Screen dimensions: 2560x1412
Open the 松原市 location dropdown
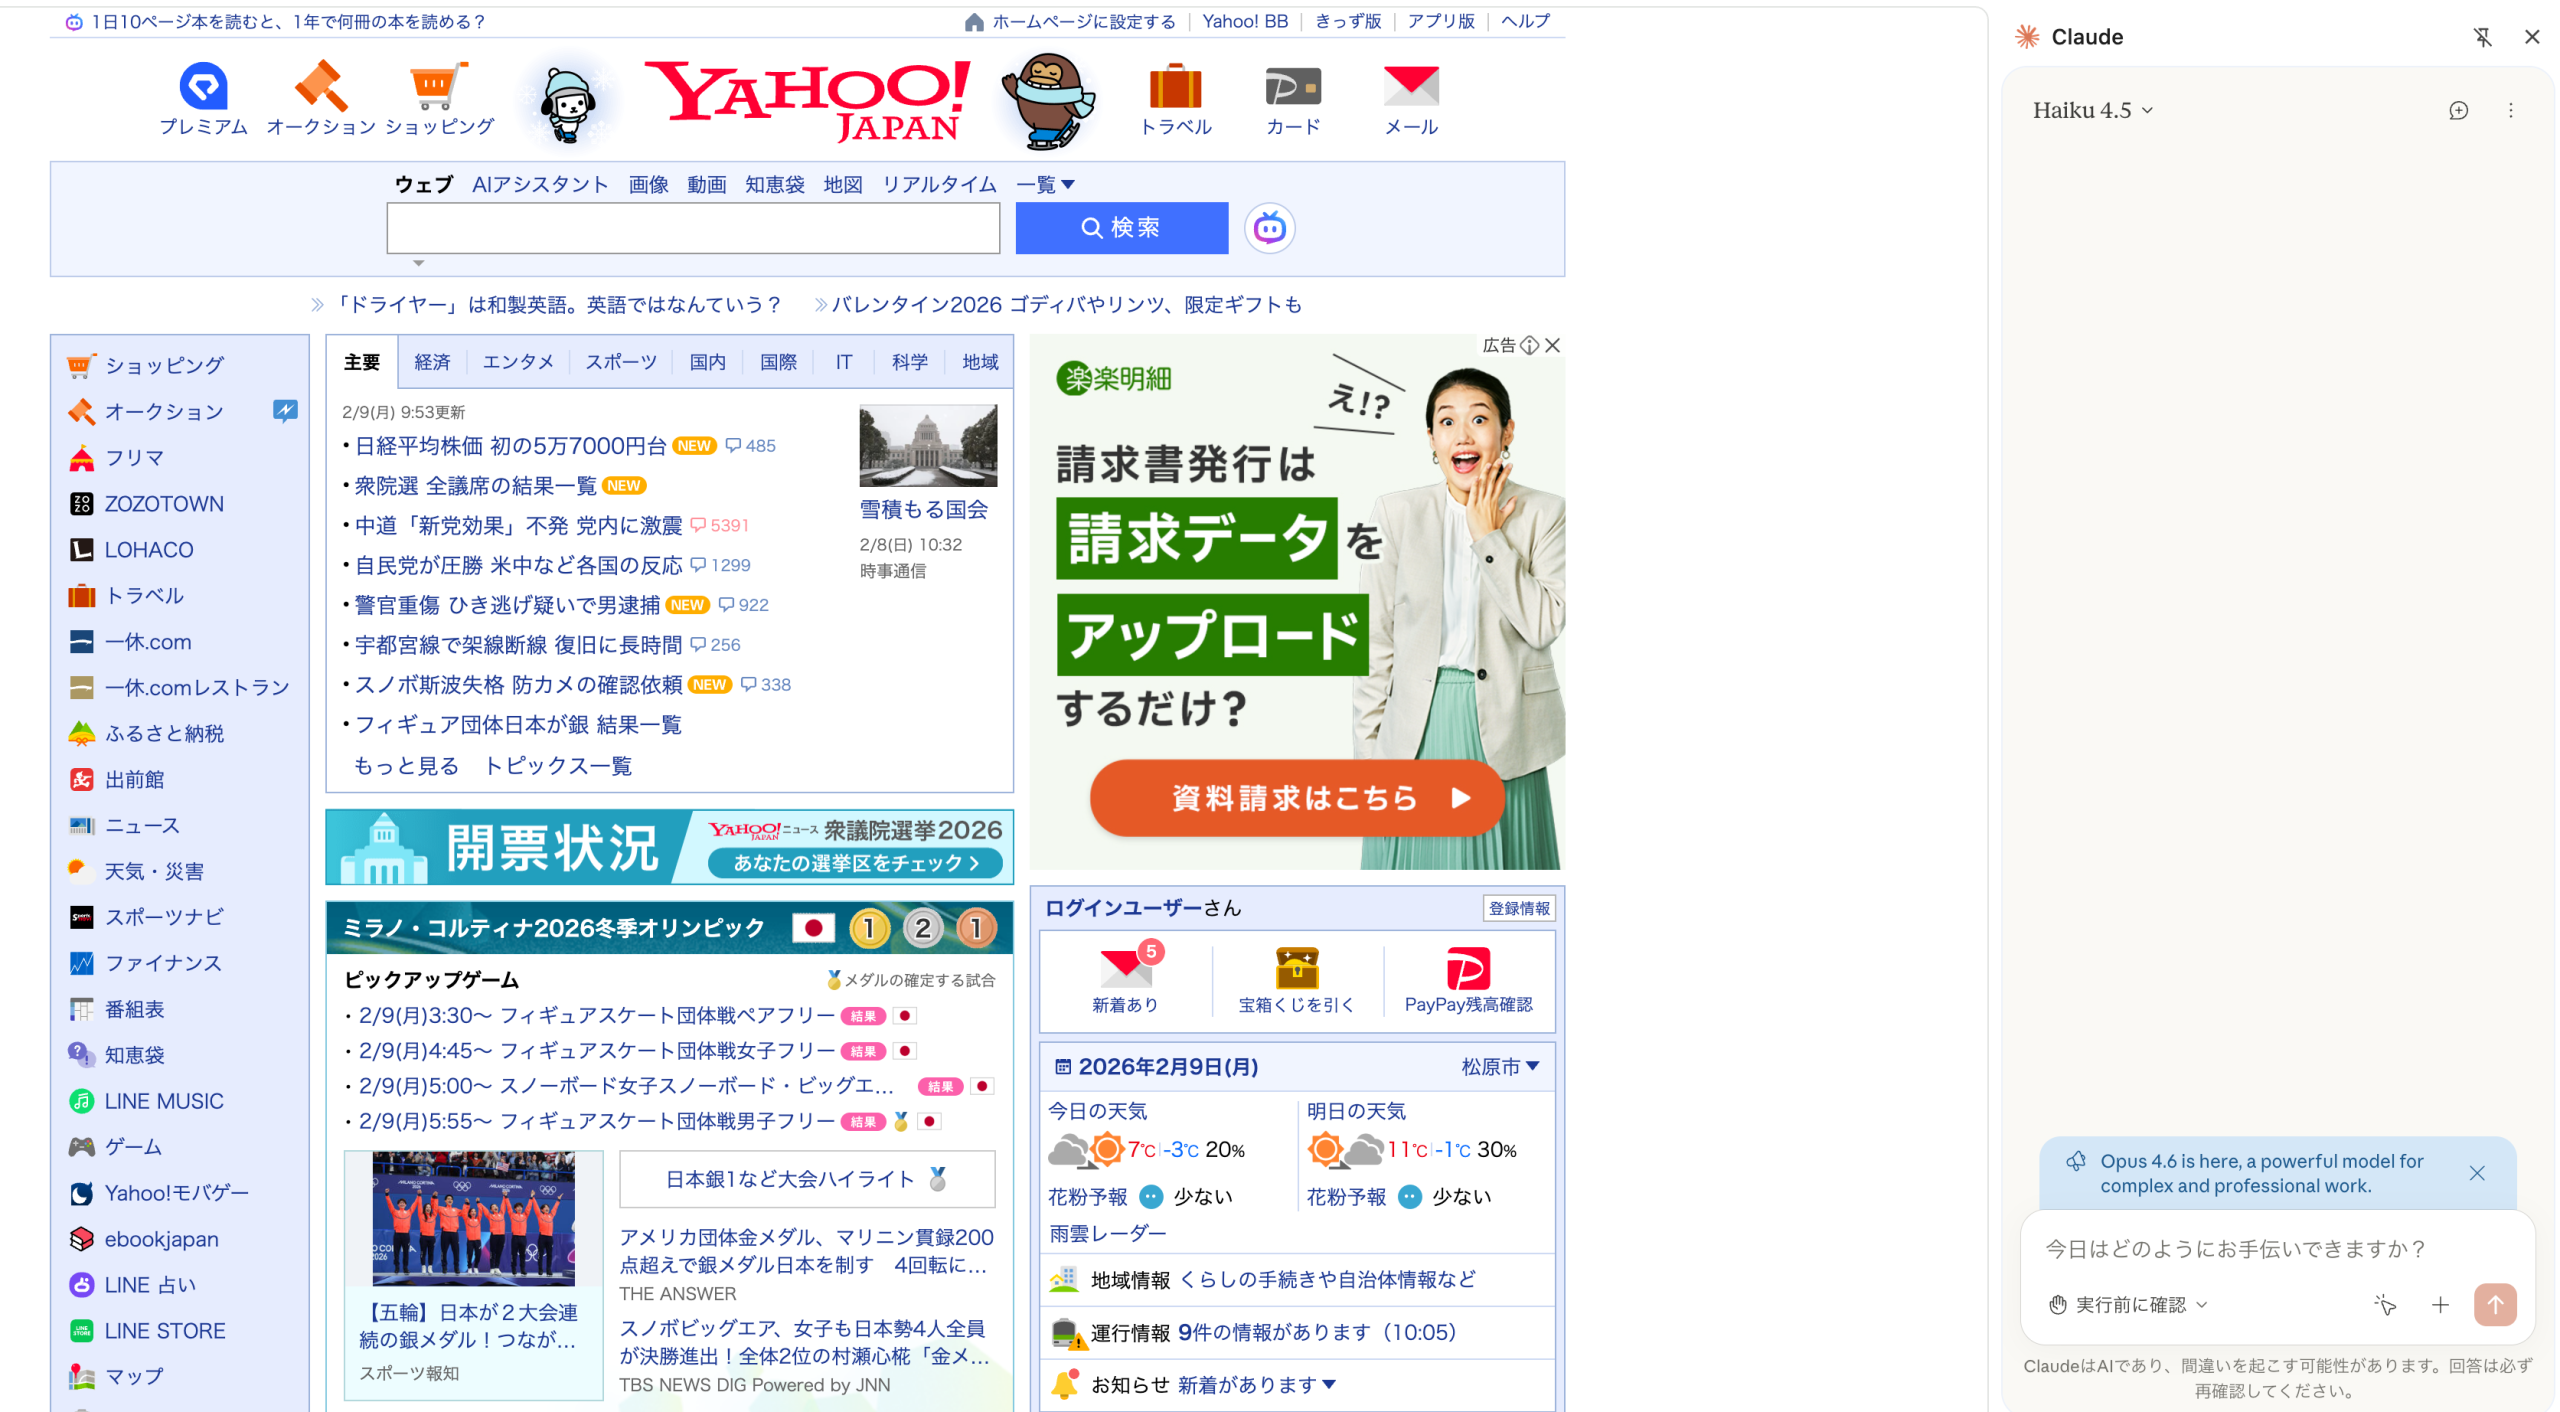[1499, 1066]
